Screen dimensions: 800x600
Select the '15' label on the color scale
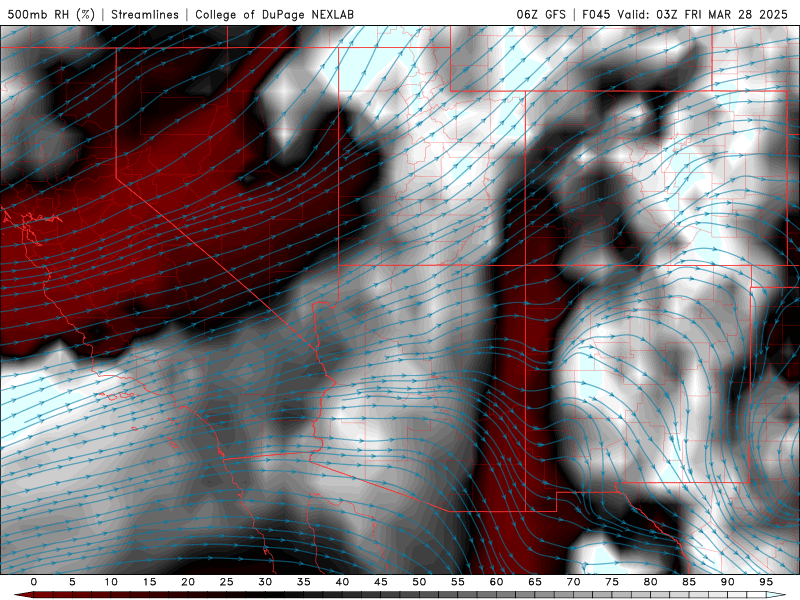149,582
